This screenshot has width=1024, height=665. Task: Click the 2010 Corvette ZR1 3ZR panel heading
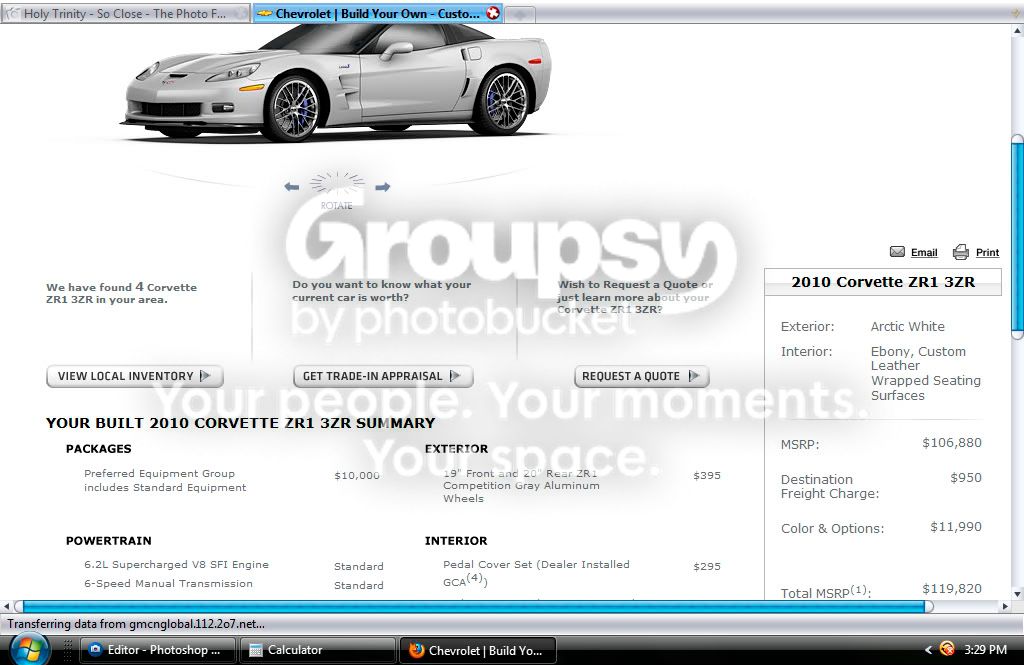(883, 282)
